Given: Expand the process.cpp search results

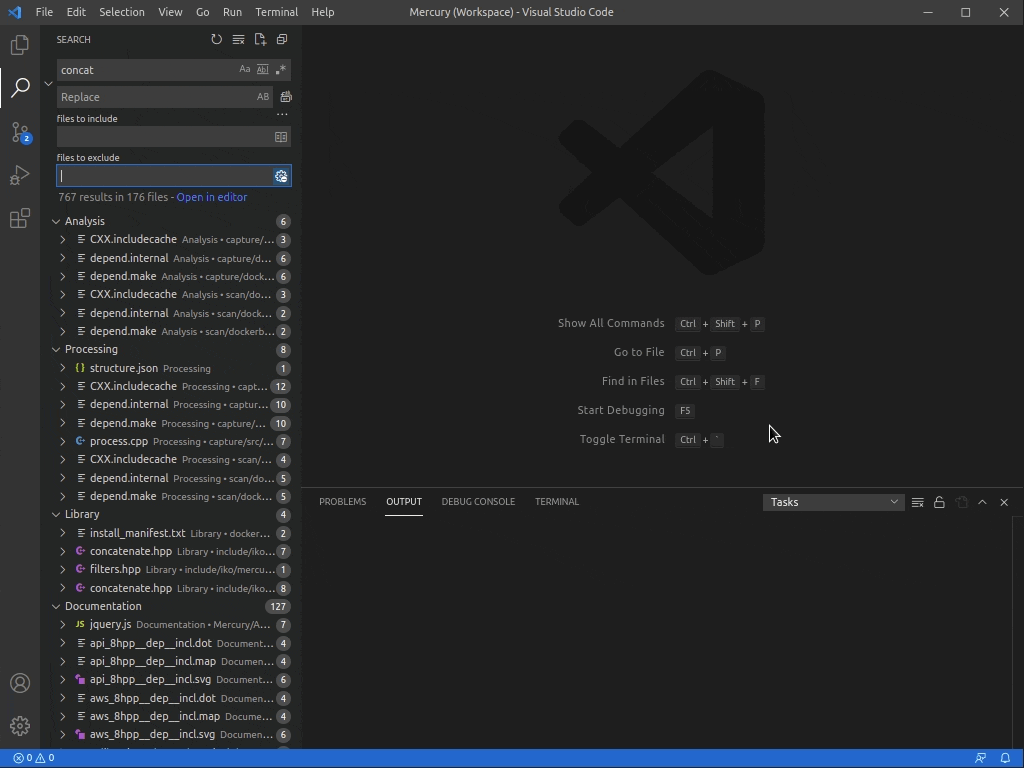Looking at the screenshot, I should [x=63, y=441].
